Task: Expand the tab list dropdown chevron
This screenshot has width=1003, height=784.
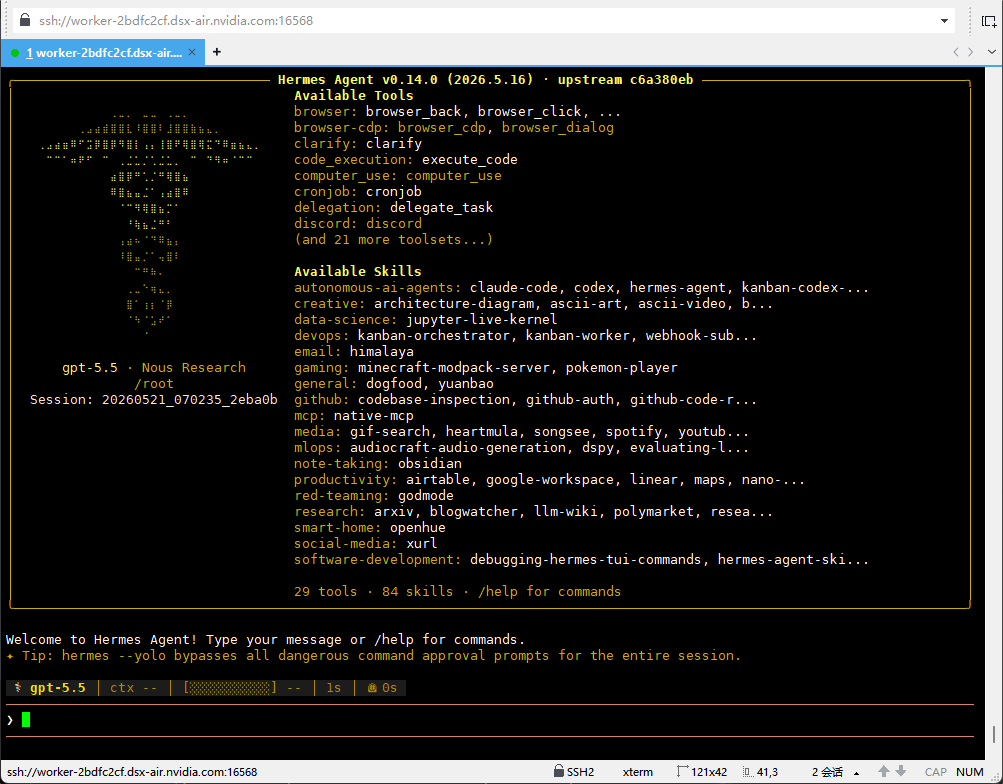Action: pos(991,52)
